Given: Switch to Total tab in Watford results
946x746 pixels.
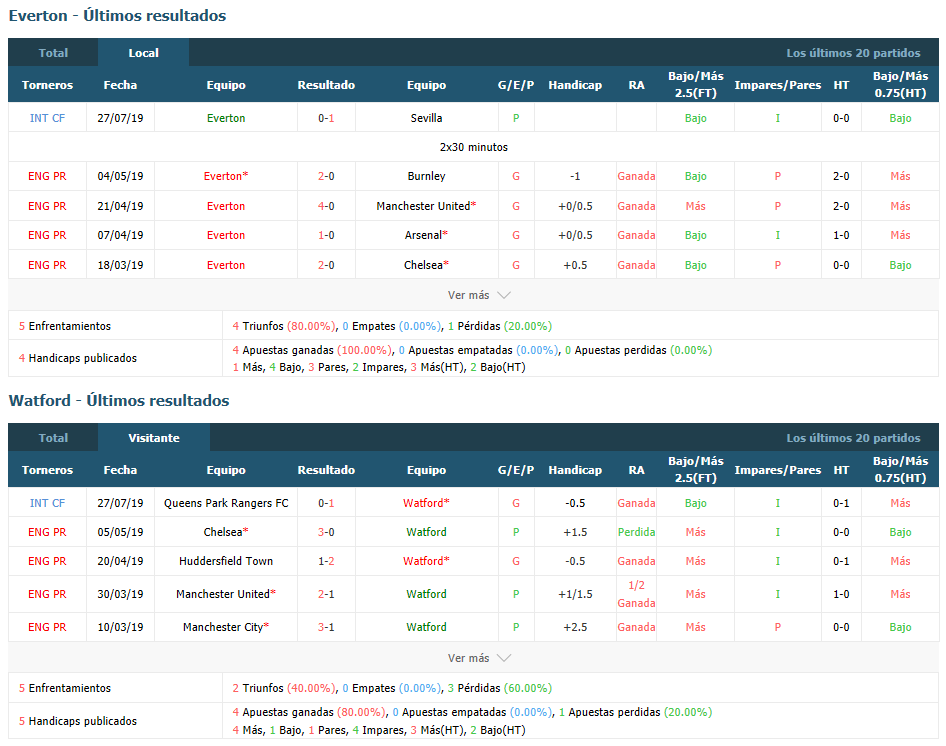Looking at the screenshot, I should point(53,438).
